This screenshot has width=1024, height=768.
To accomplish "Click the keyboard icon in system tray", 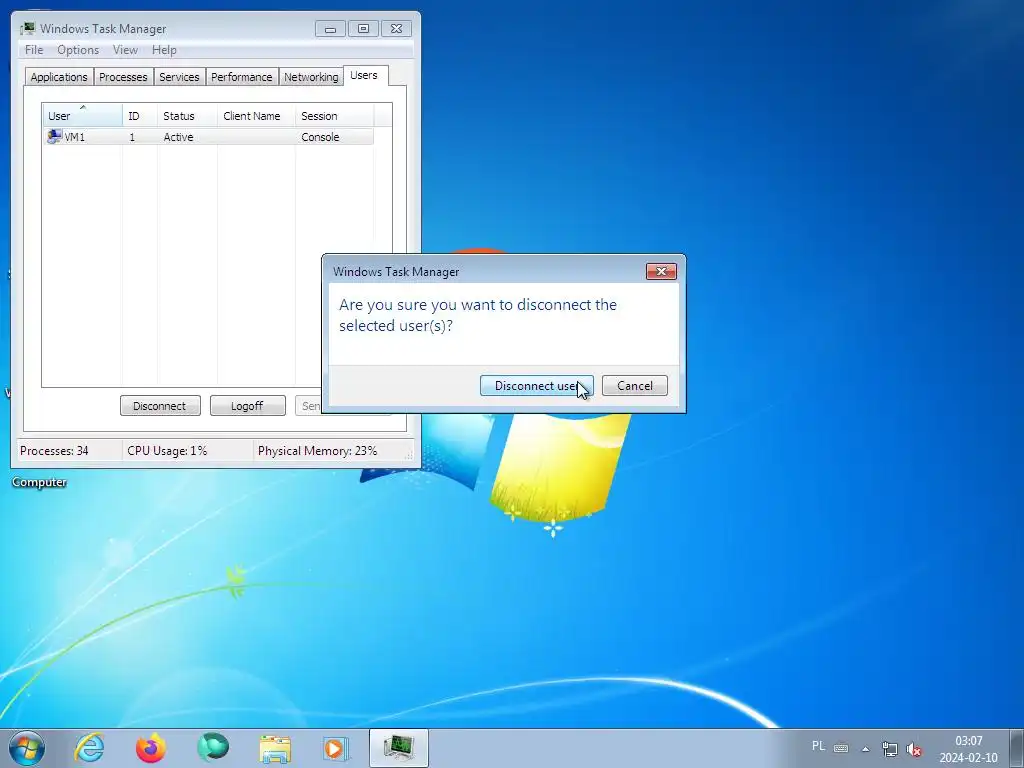I will click(841, 748).
